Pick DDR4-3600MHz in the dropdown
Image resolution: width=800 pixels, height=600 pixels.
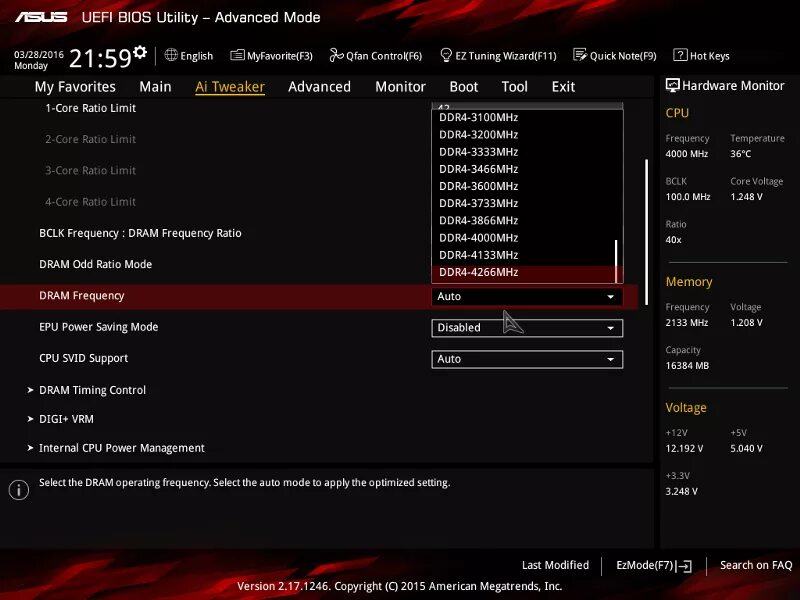pyautogui.click(x=523, y=186)
